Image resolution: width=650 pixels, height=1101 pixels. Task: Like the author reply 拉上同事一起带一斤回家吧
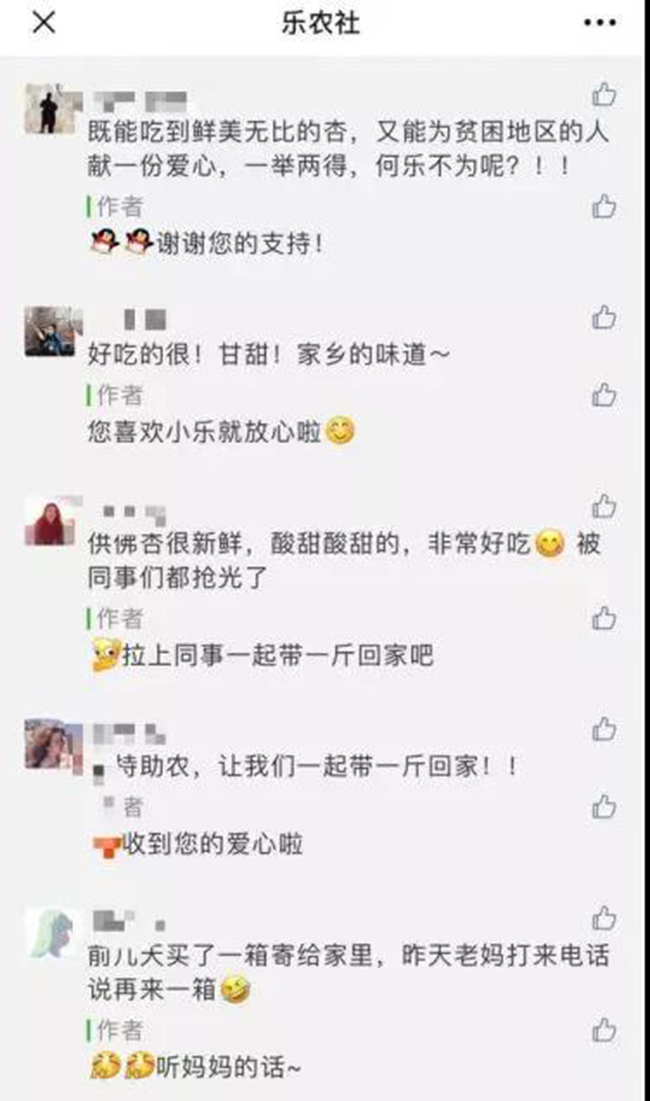coord(604,617)
